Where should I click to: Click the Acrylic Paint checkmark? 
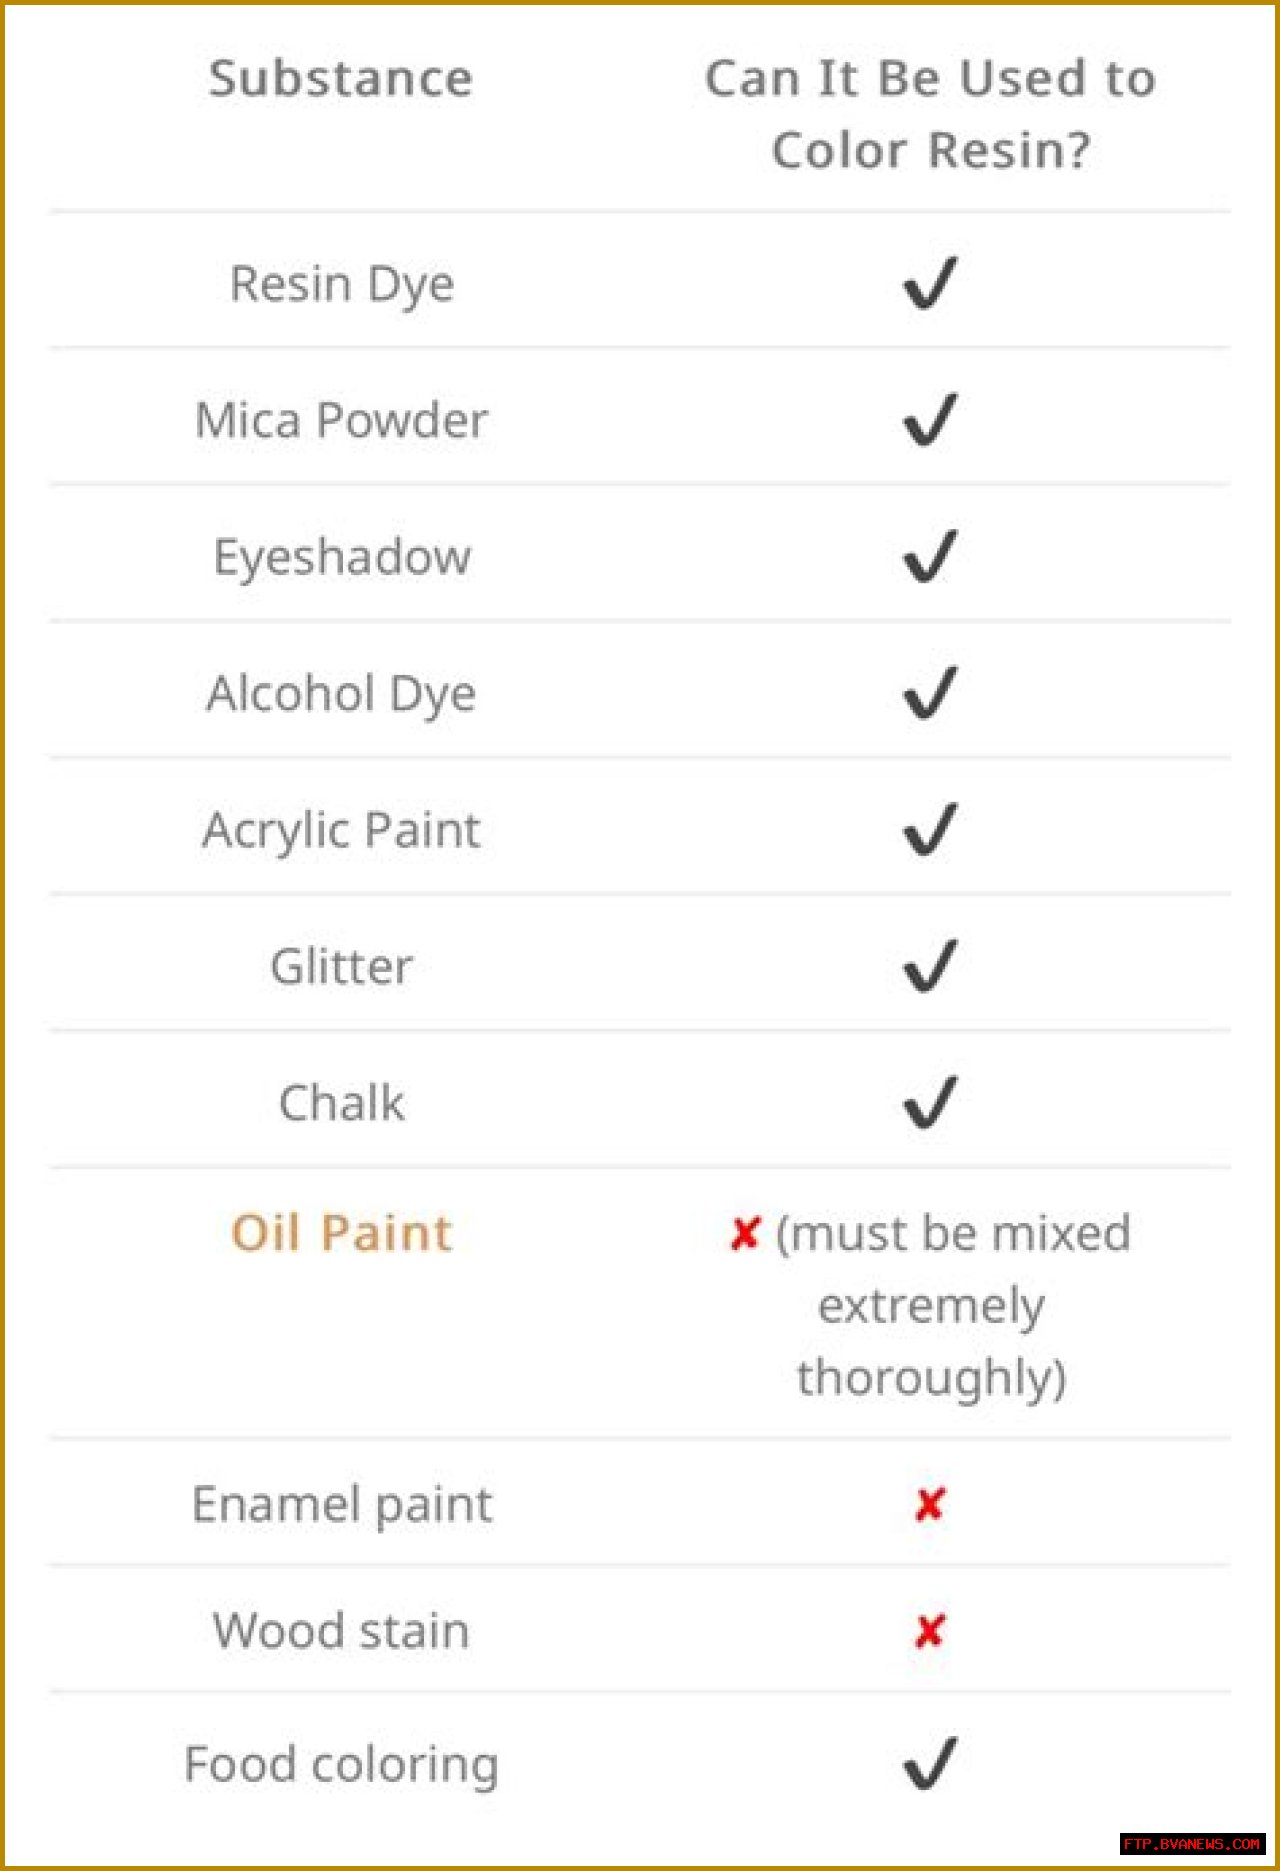930,830
